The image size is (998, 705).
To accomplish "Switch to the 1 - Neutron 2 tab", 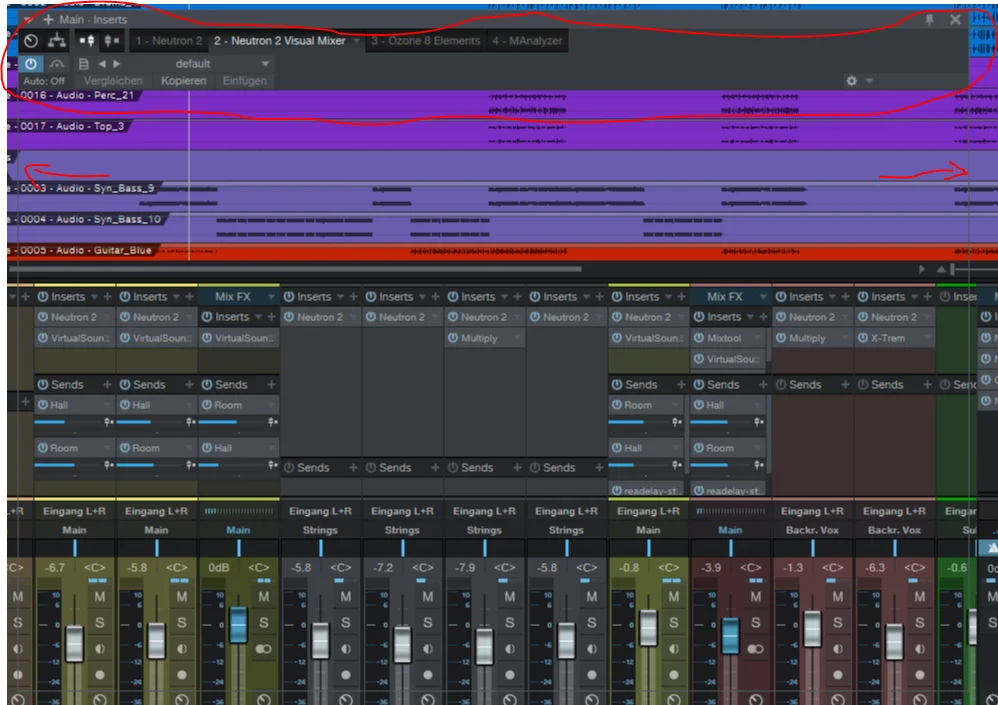I will click(169, 41).
